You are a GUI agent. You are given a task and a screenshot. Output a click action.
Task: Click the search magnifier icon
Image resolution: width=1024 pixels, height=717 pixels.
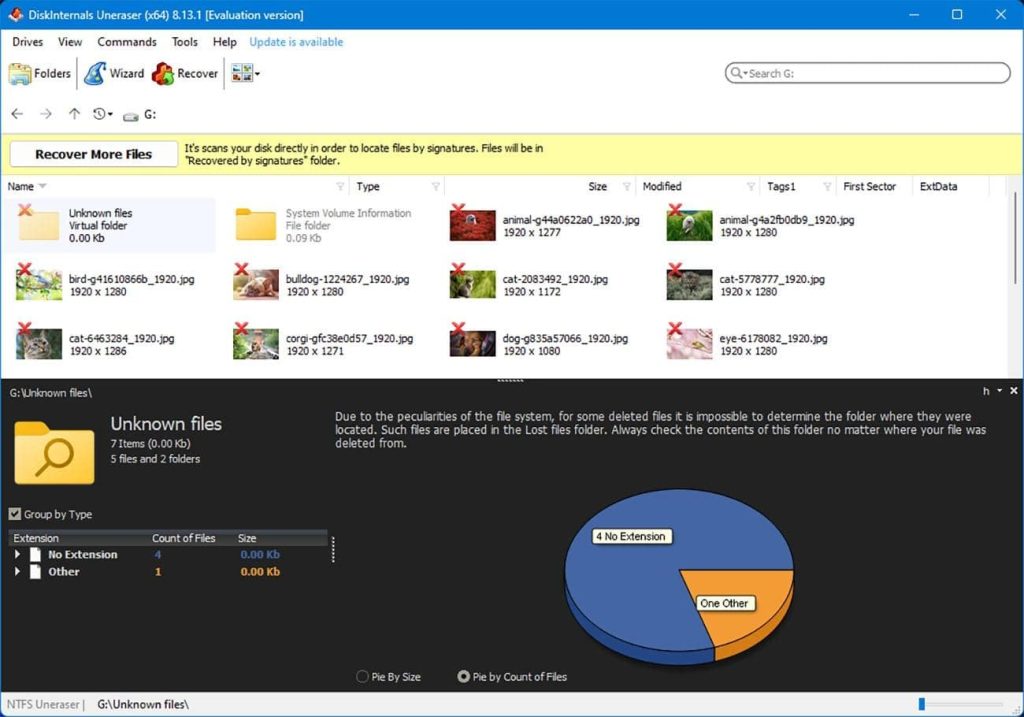point(736,73)
